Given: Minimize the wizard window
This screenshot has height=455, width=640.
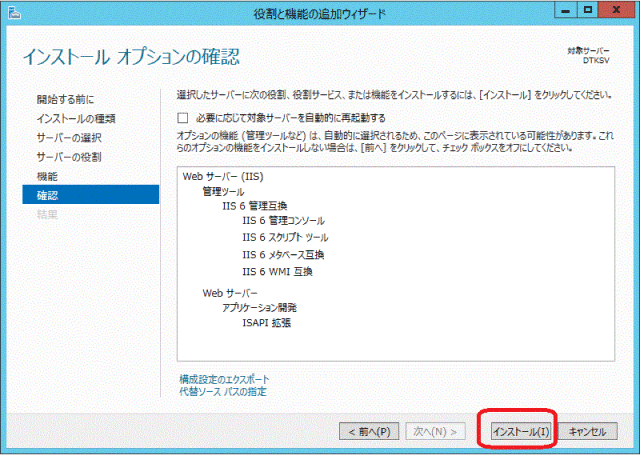Looking at the screenshot, I should pyautogui.click(x=565, y=10).
